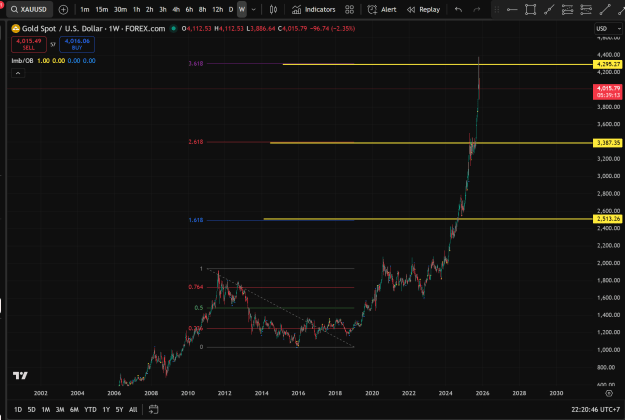
Task: Collapse the indicator legend with chevron
Action: coord(18,73)
